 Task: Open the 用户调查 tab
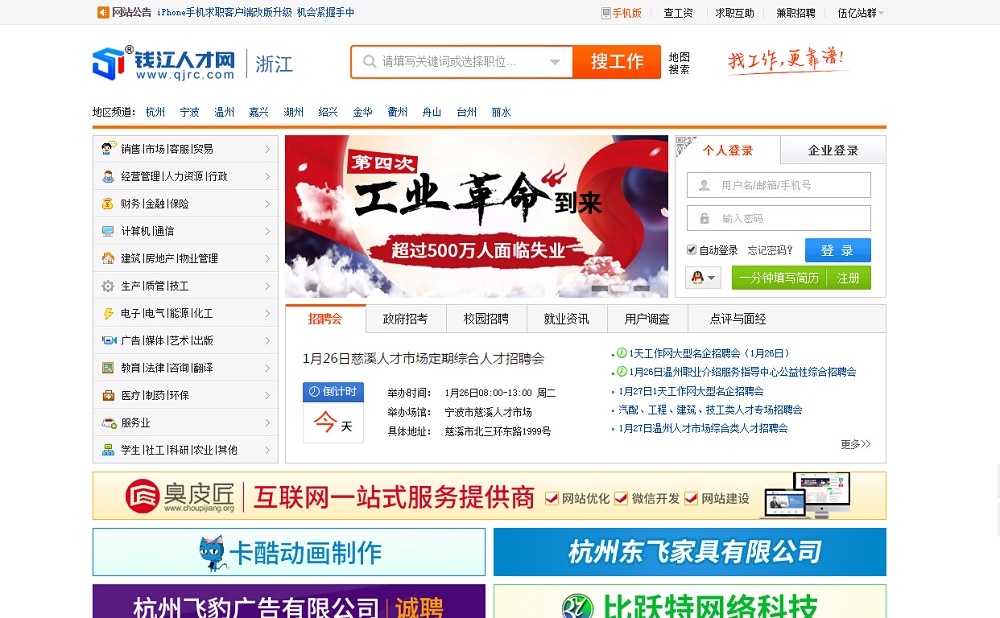coord(647,319)
